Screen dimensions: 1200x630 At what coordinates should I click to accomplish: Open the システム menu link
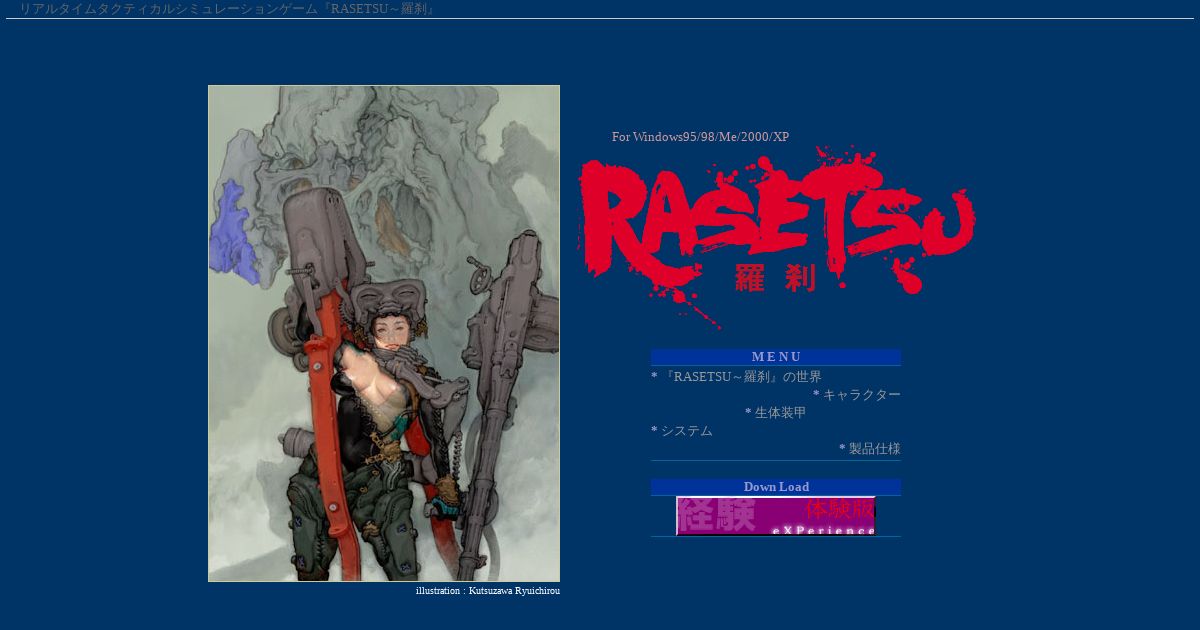coord(687,431)
